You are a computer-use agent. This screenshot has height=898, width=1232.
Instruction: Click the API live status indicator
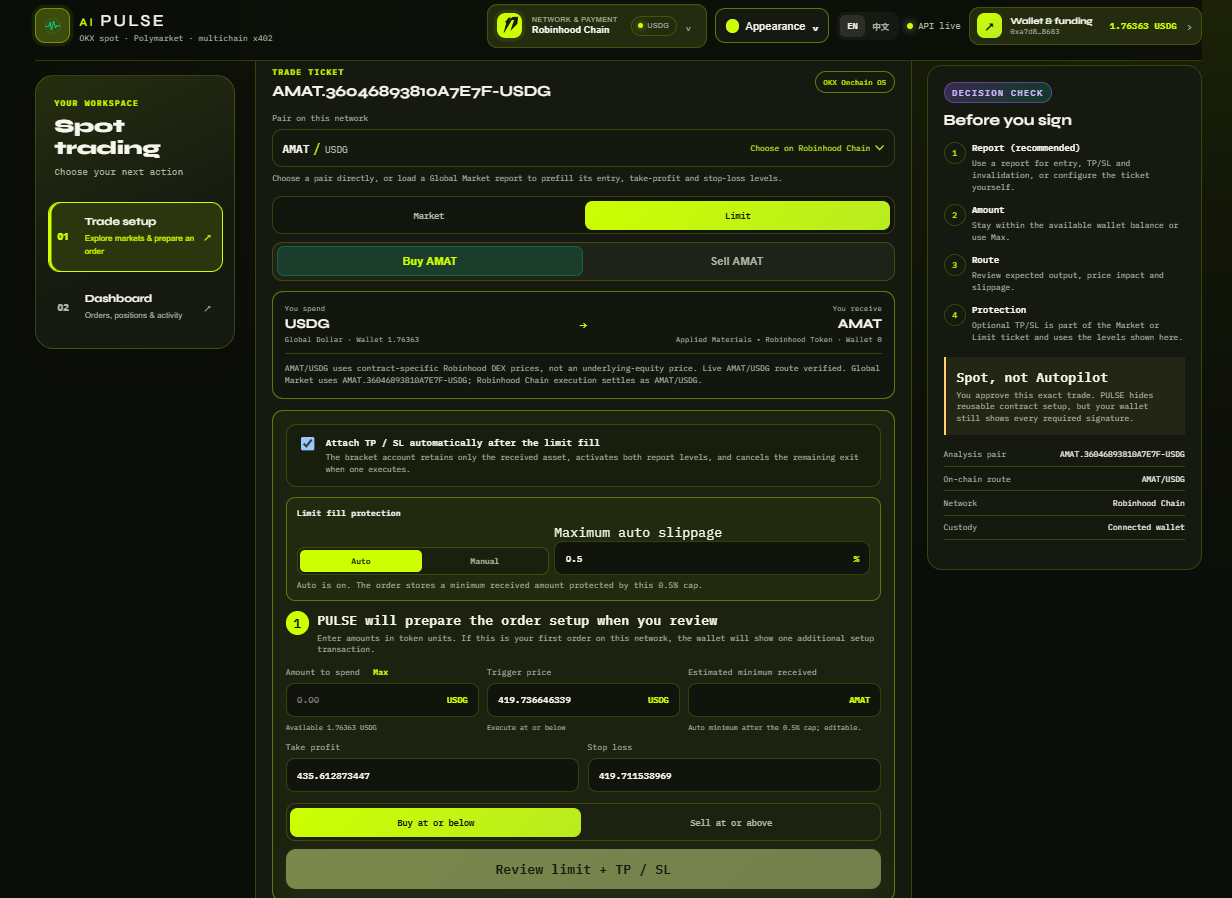pyautogui.click(x=933, y=26)
